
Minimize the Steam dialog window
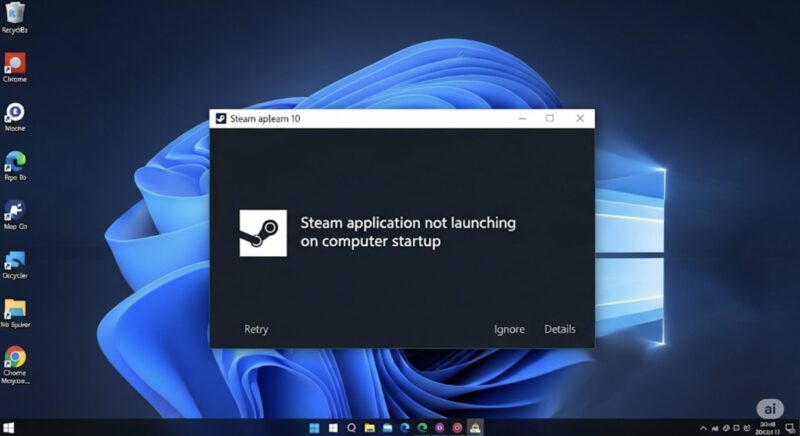tap(522, 118)
